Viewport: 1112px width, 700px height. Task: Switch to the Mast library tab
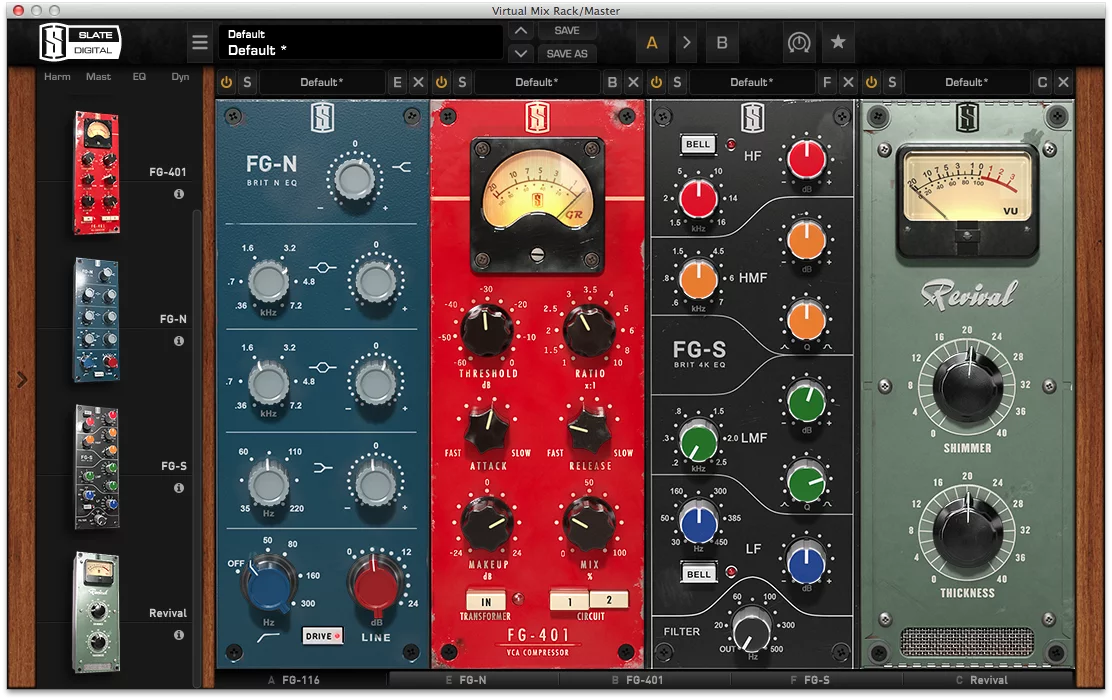(99, 77)
